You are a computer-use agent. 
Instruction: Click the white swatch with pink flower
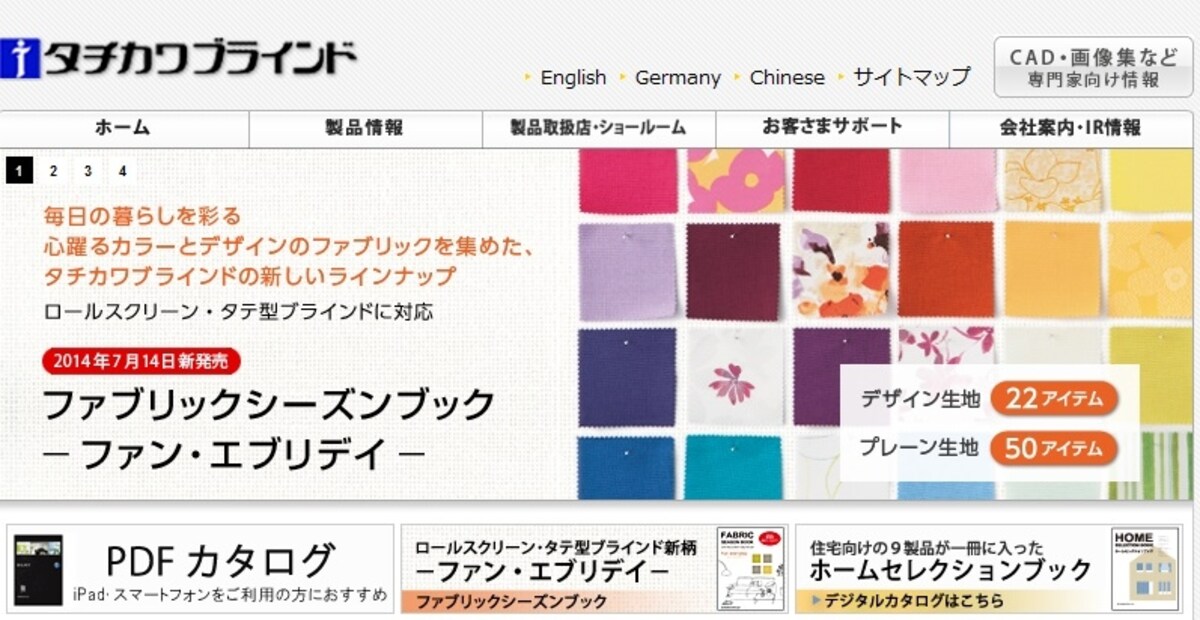tap(736, 376)
